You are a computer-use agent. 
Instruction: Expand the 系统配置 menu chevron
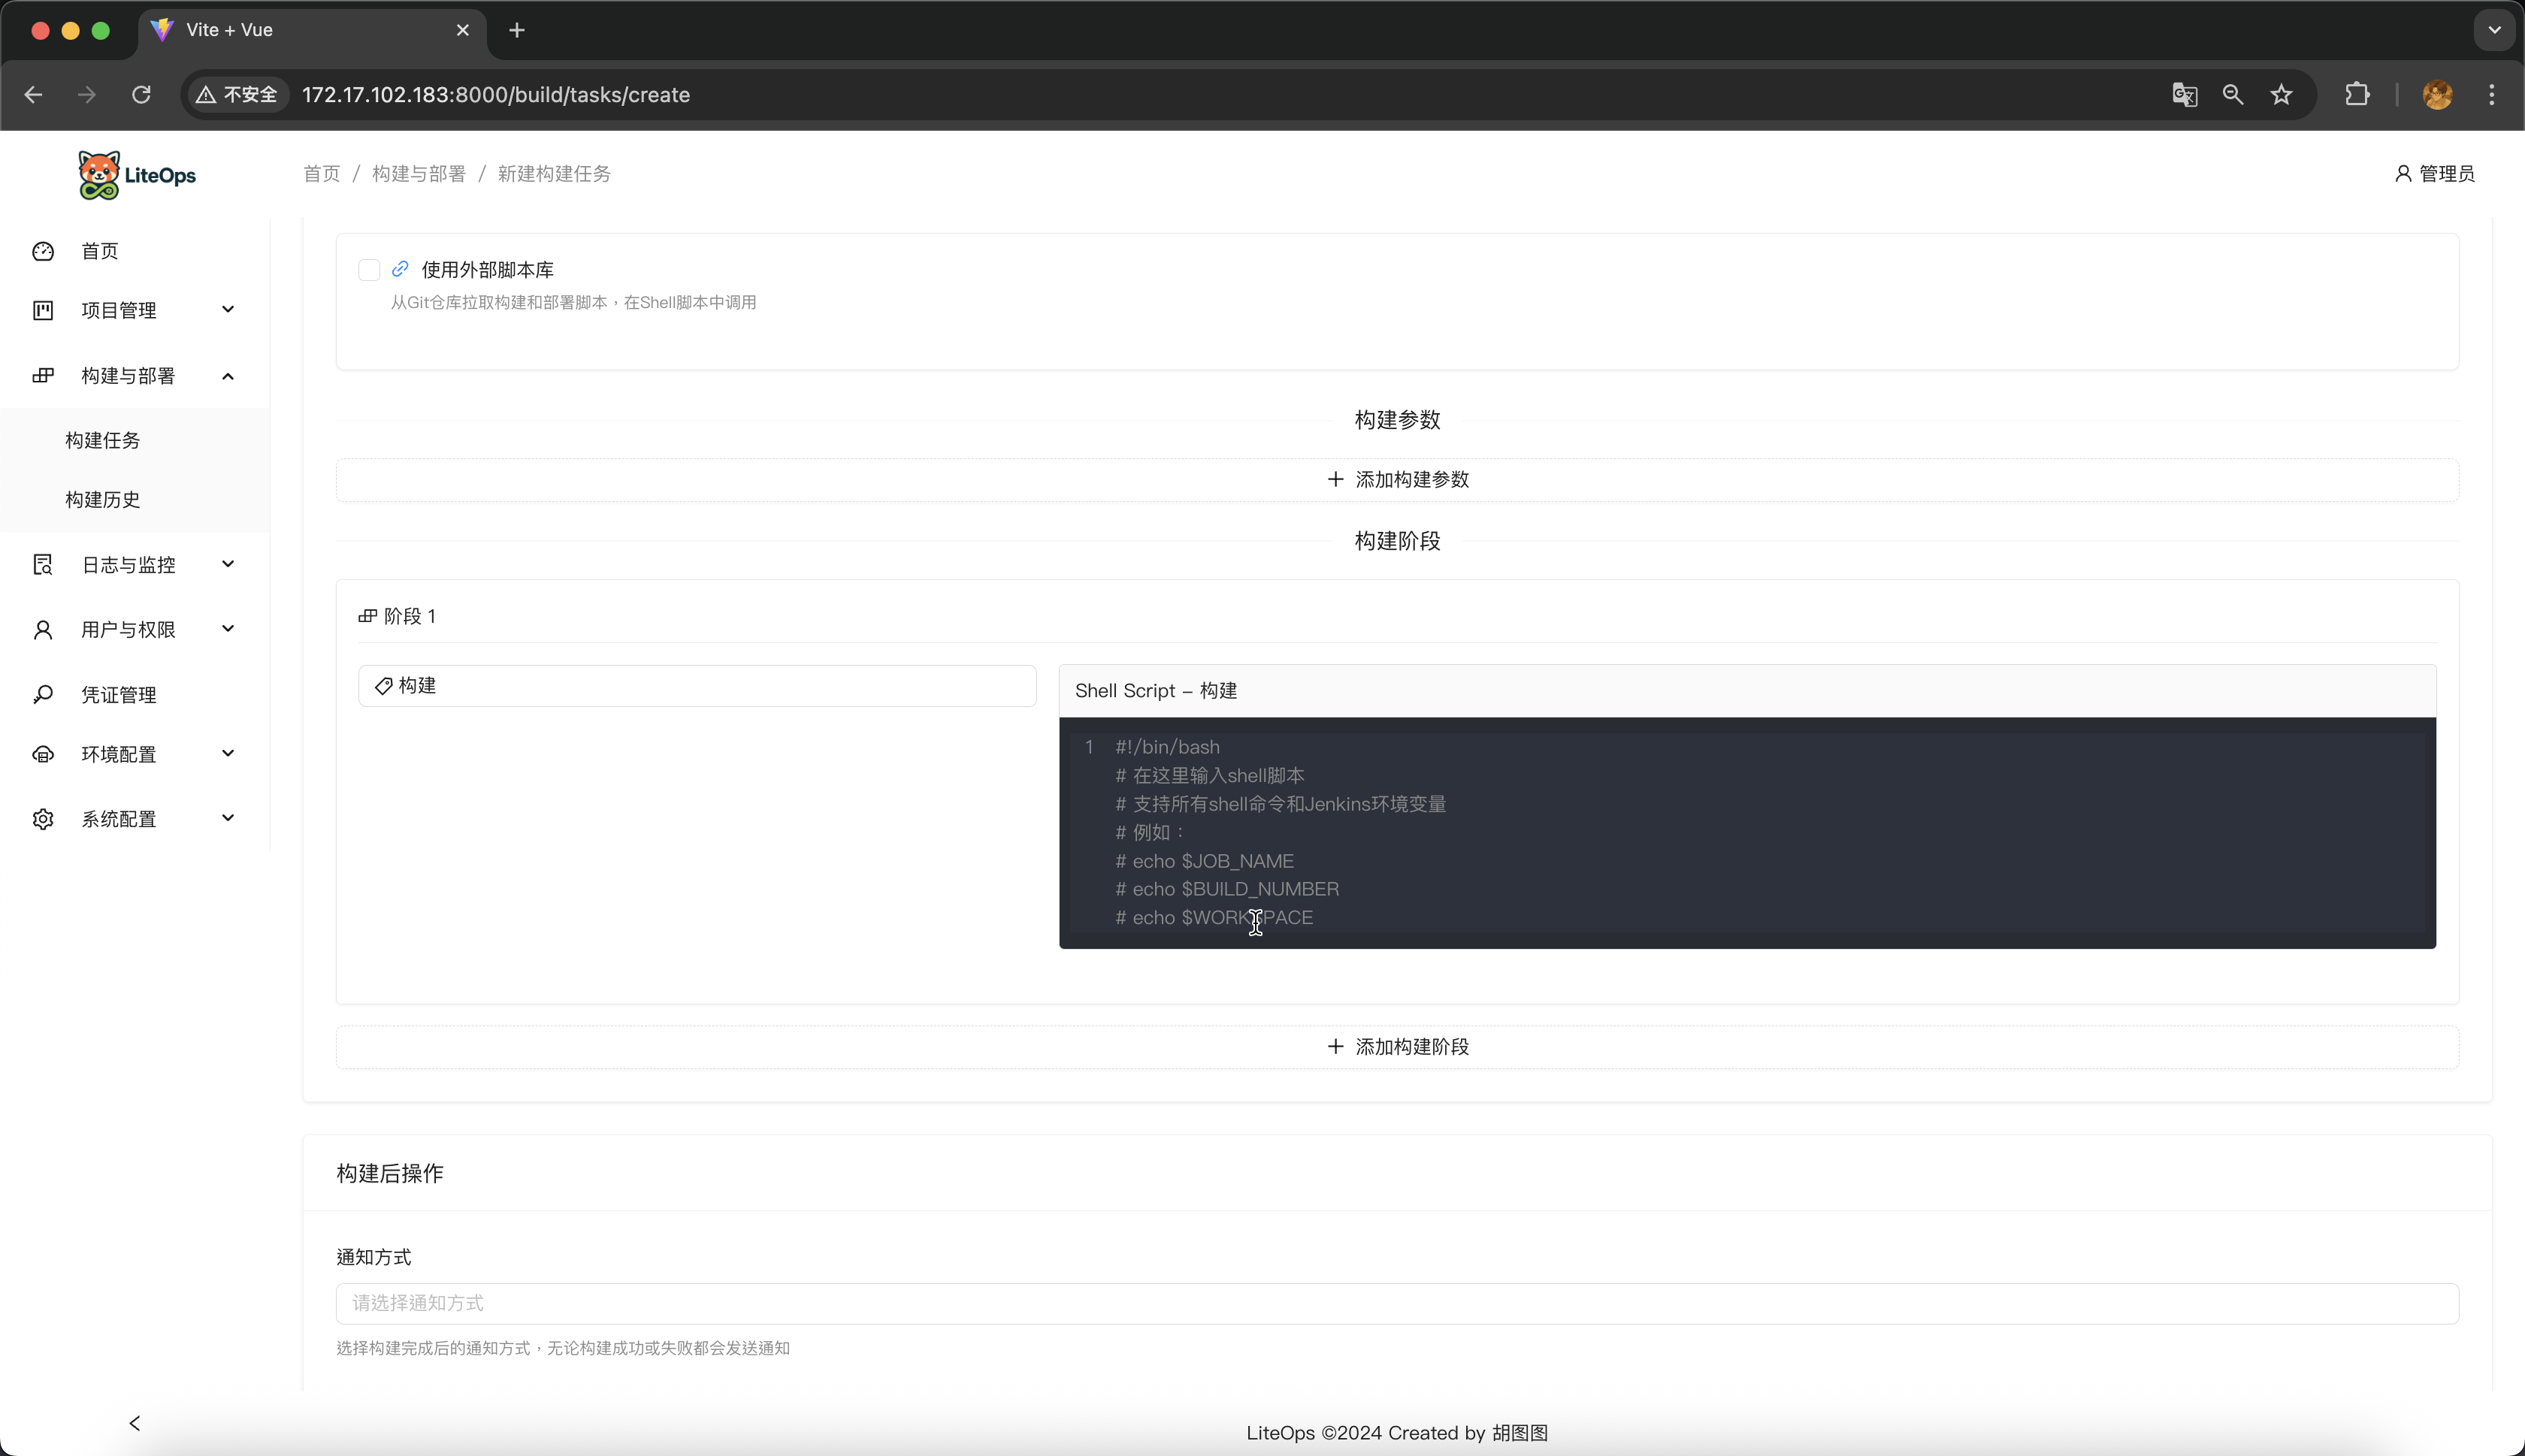click(228, 818)
